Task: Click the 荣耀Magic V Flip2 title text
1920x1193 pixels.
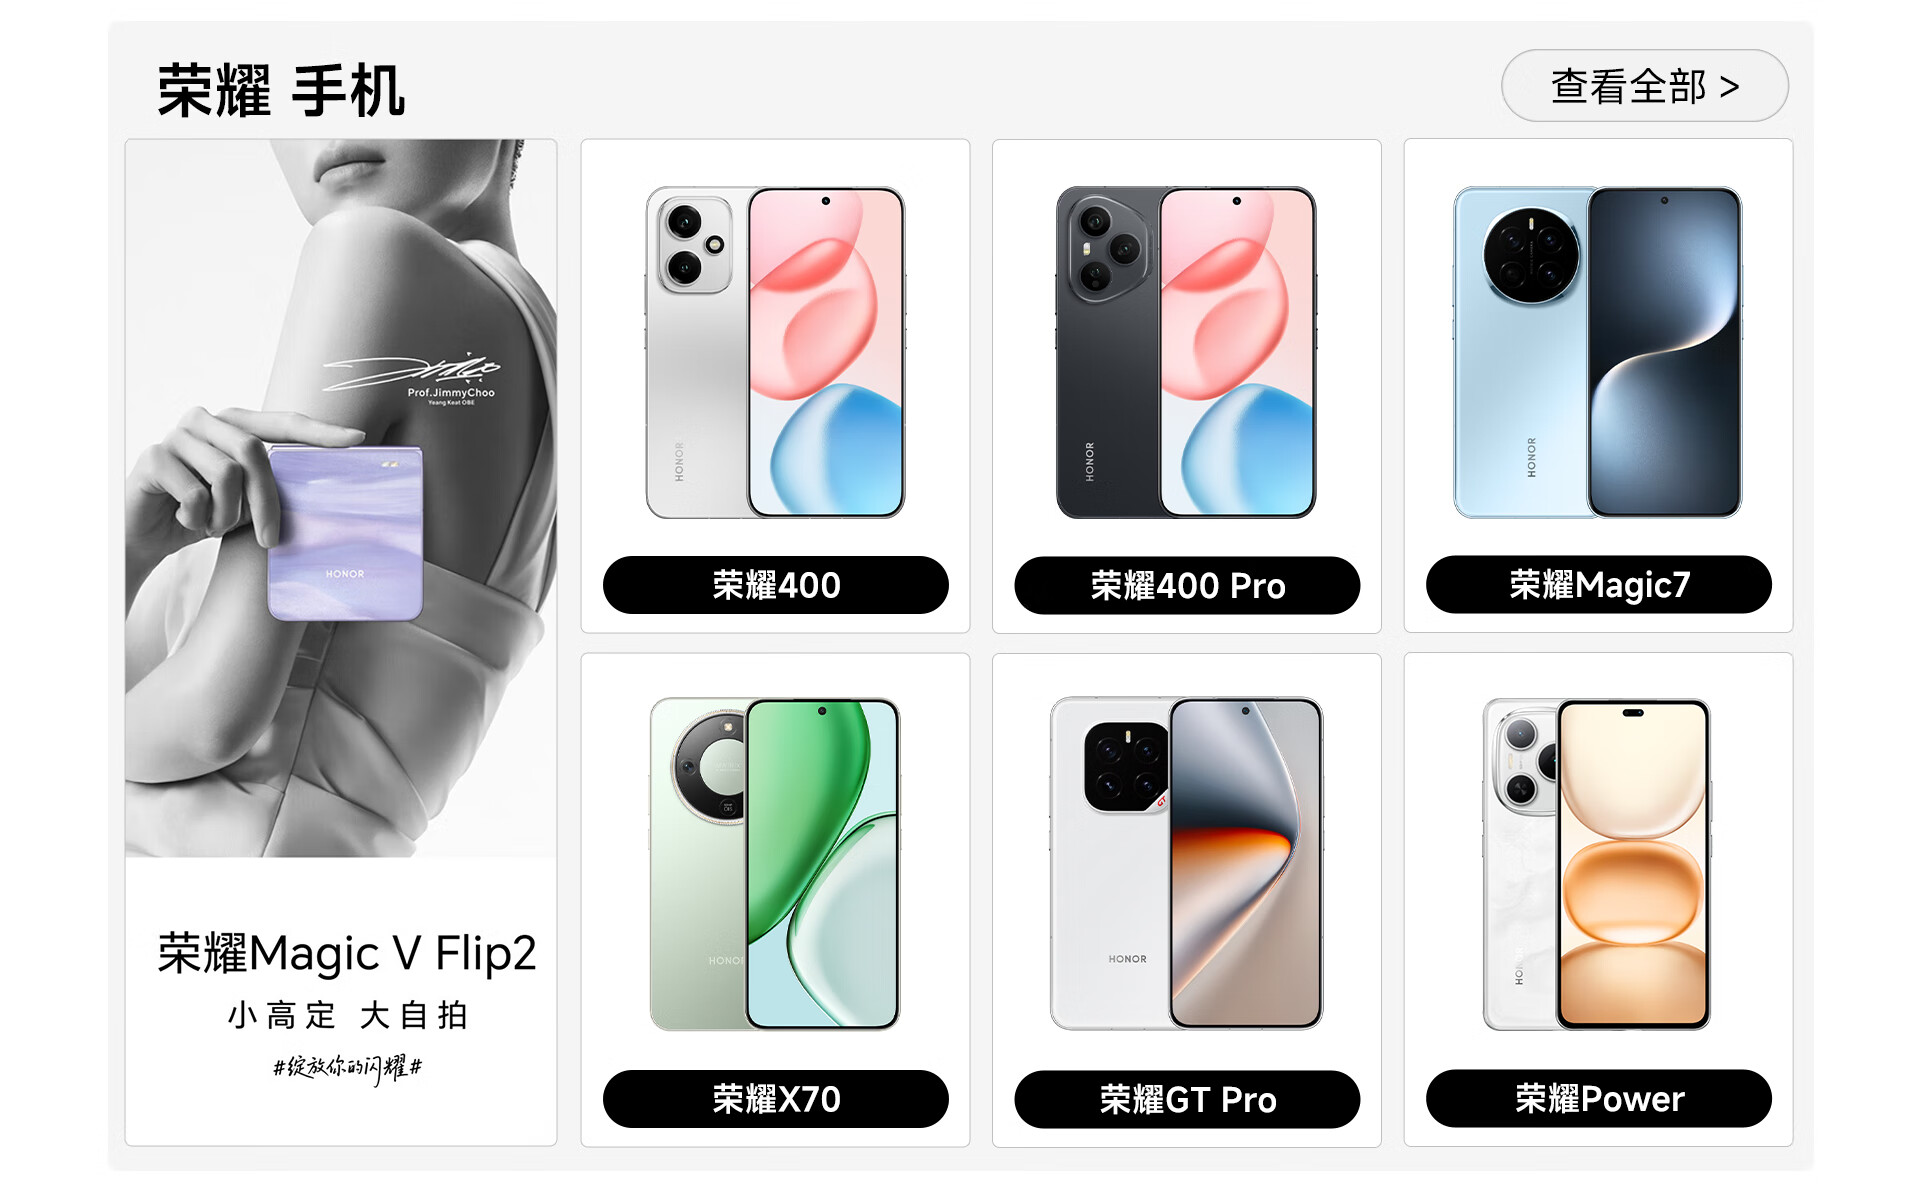Action: (x=347, y=954)
